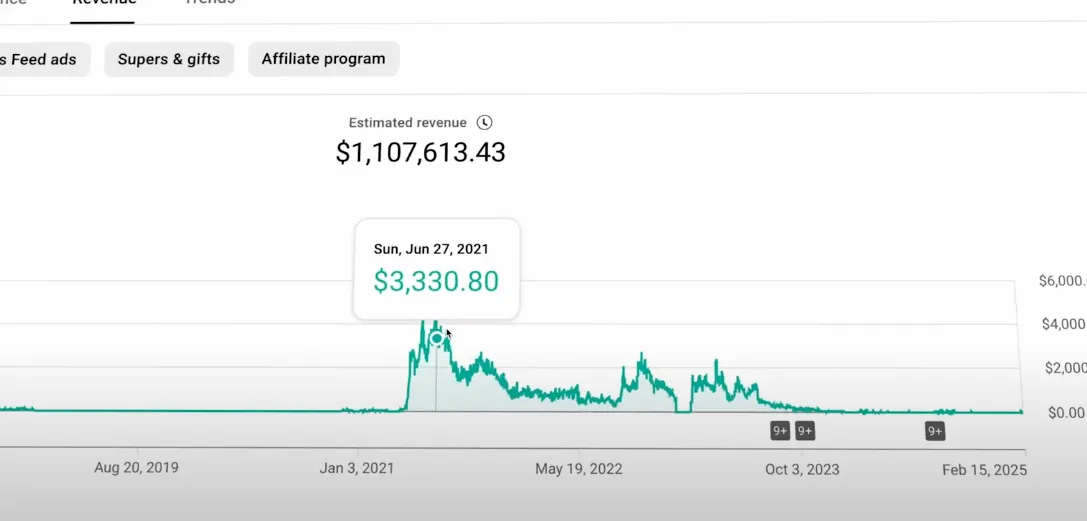
Task: Open the leftmost 9+ video marker badge
Action: [780, 431]
